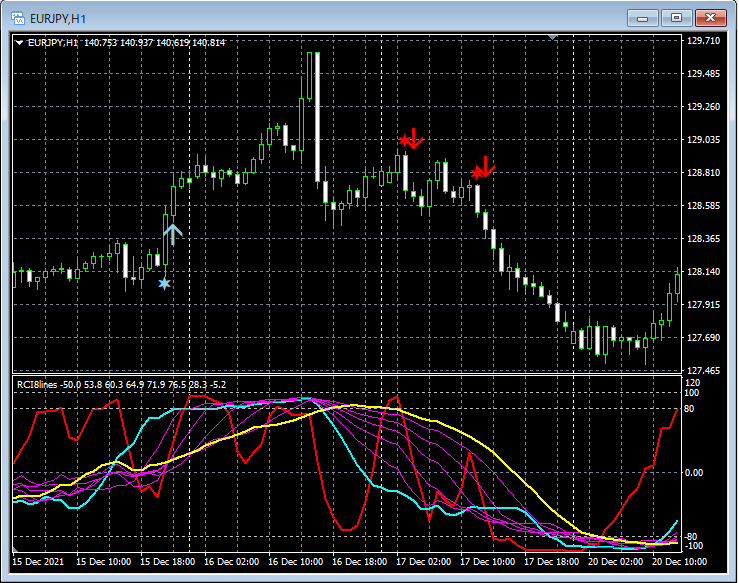Click the 16 Dec 10:00 time label
The height and width of the screenshot is (583, 739).
click(296, 562)
